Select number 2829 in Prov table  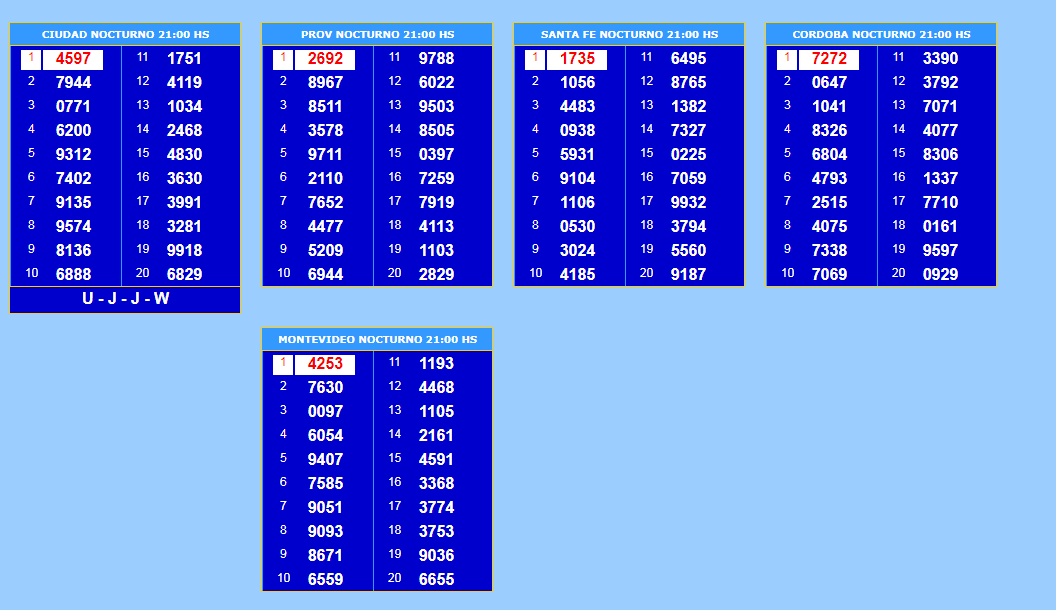tap(436, 274)
